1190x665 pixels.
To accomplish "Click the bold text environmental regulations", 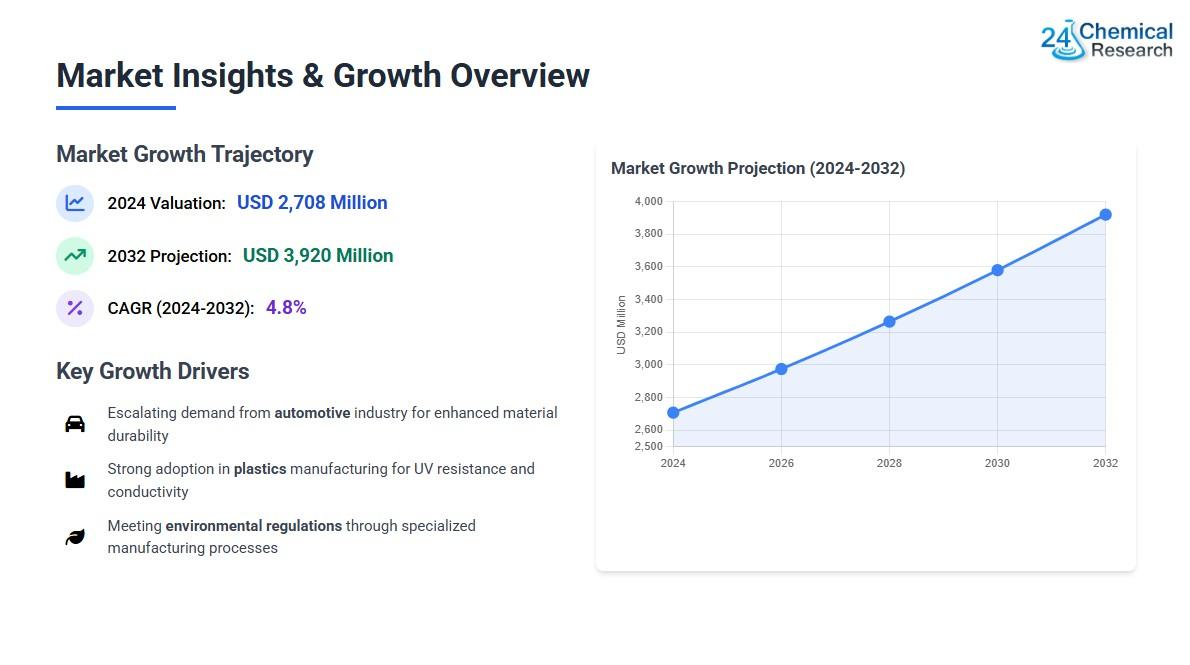I will [253, 526].
